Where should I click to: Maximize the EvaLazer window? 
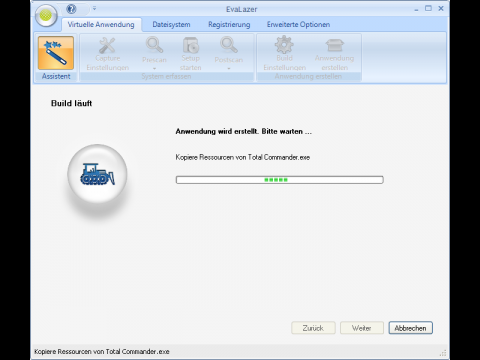click(428, 8)
